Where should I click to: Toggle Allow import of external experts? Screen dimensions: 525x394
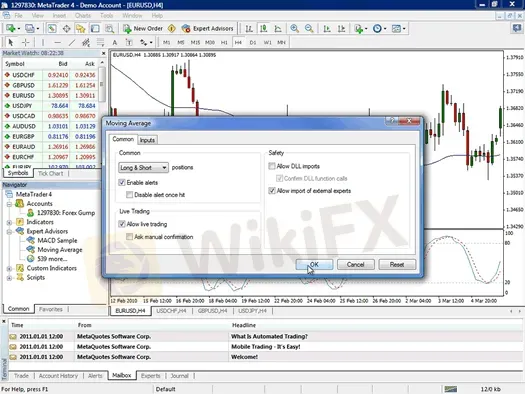(272, 191)
